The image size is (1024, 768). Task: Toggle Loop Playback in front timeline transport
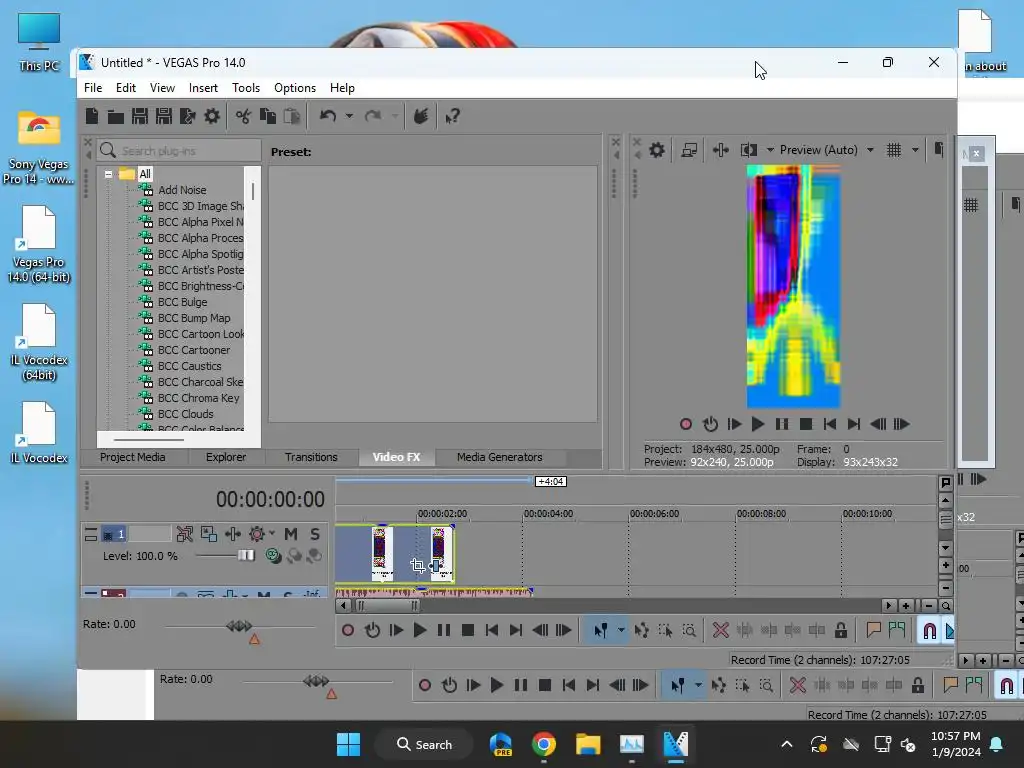(x=372, y=630)
